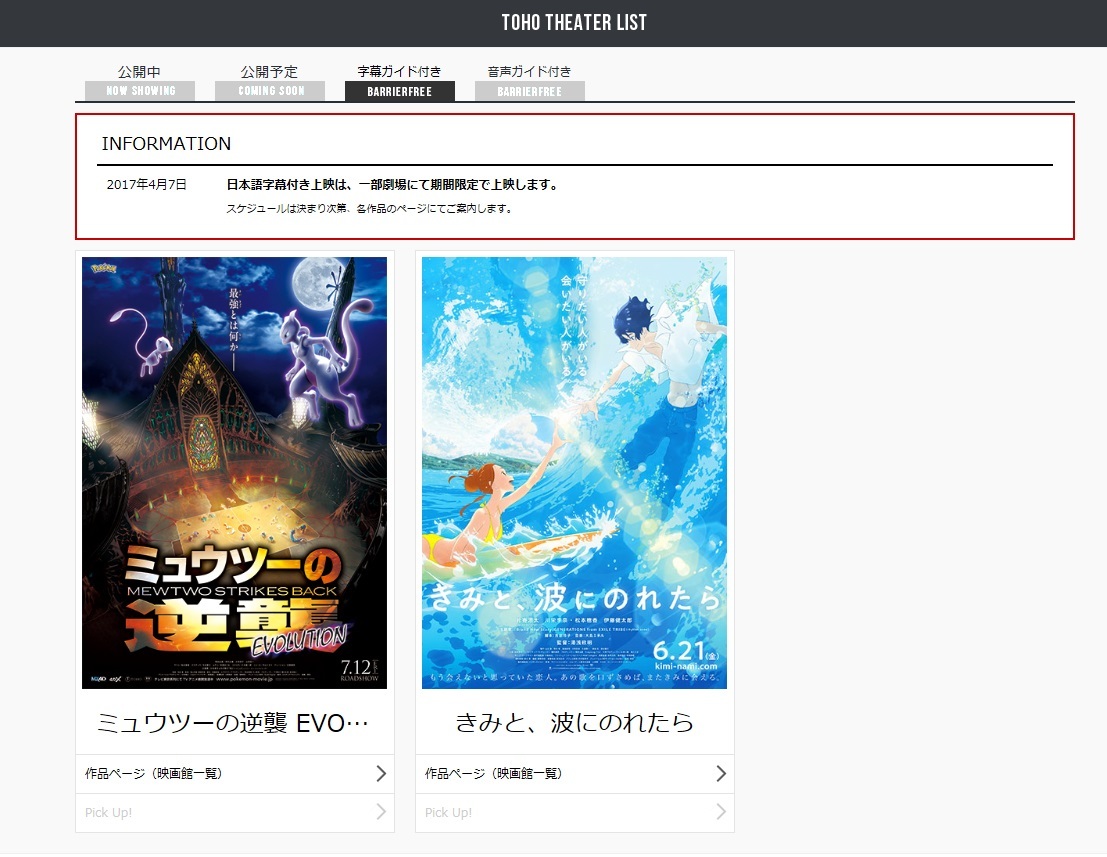Viewport: 1107px width, 857px height.
Task: Select 字幕ガイド付き Barrierfree tab
Action: coord(400,82)
